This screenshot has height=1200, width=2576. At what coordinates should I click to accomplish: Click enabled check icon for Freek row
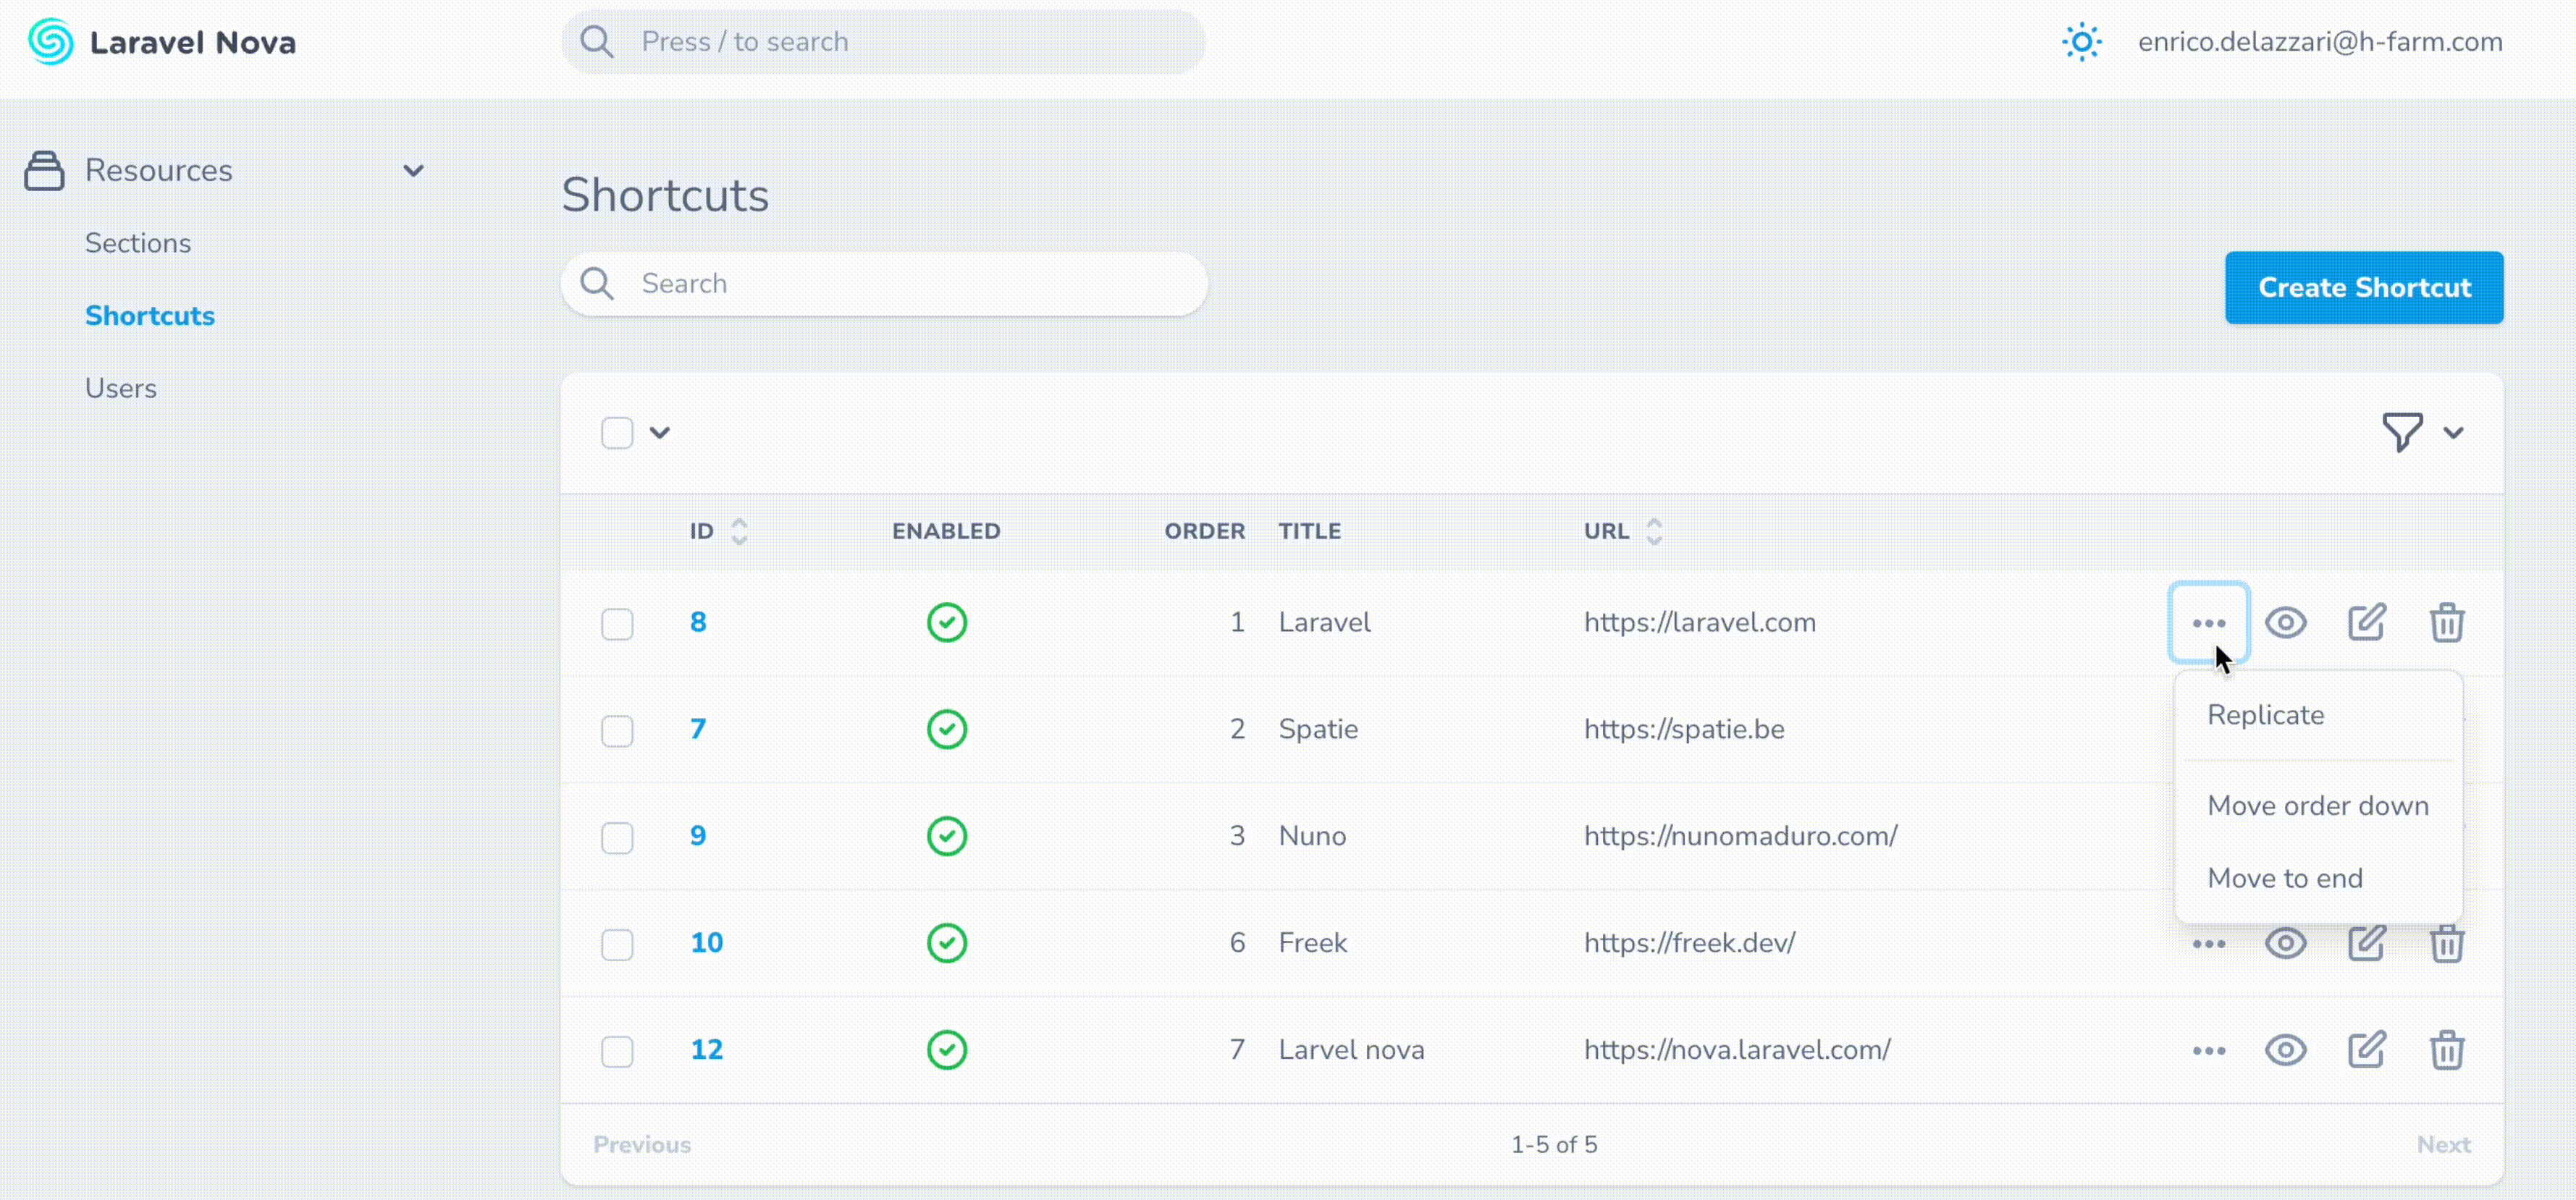click(x=946, y=943)
